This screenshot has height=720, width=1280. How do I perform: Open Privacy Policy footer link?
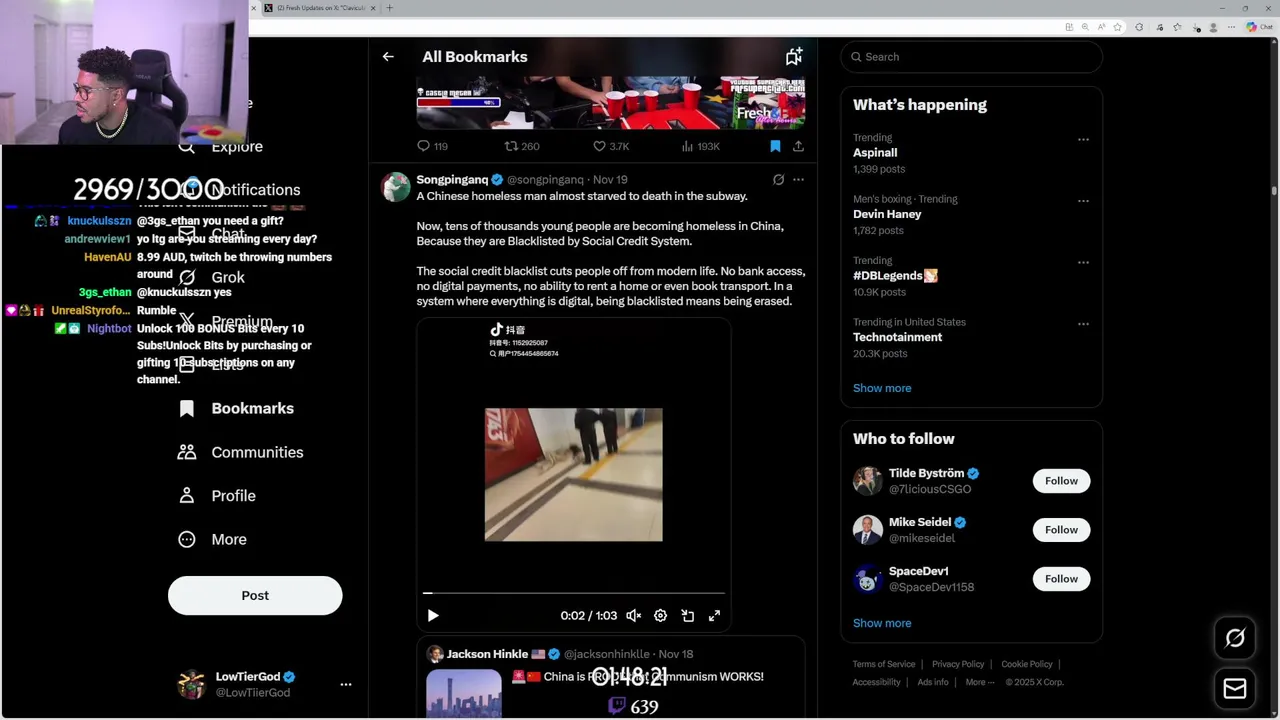coord(958,664)
